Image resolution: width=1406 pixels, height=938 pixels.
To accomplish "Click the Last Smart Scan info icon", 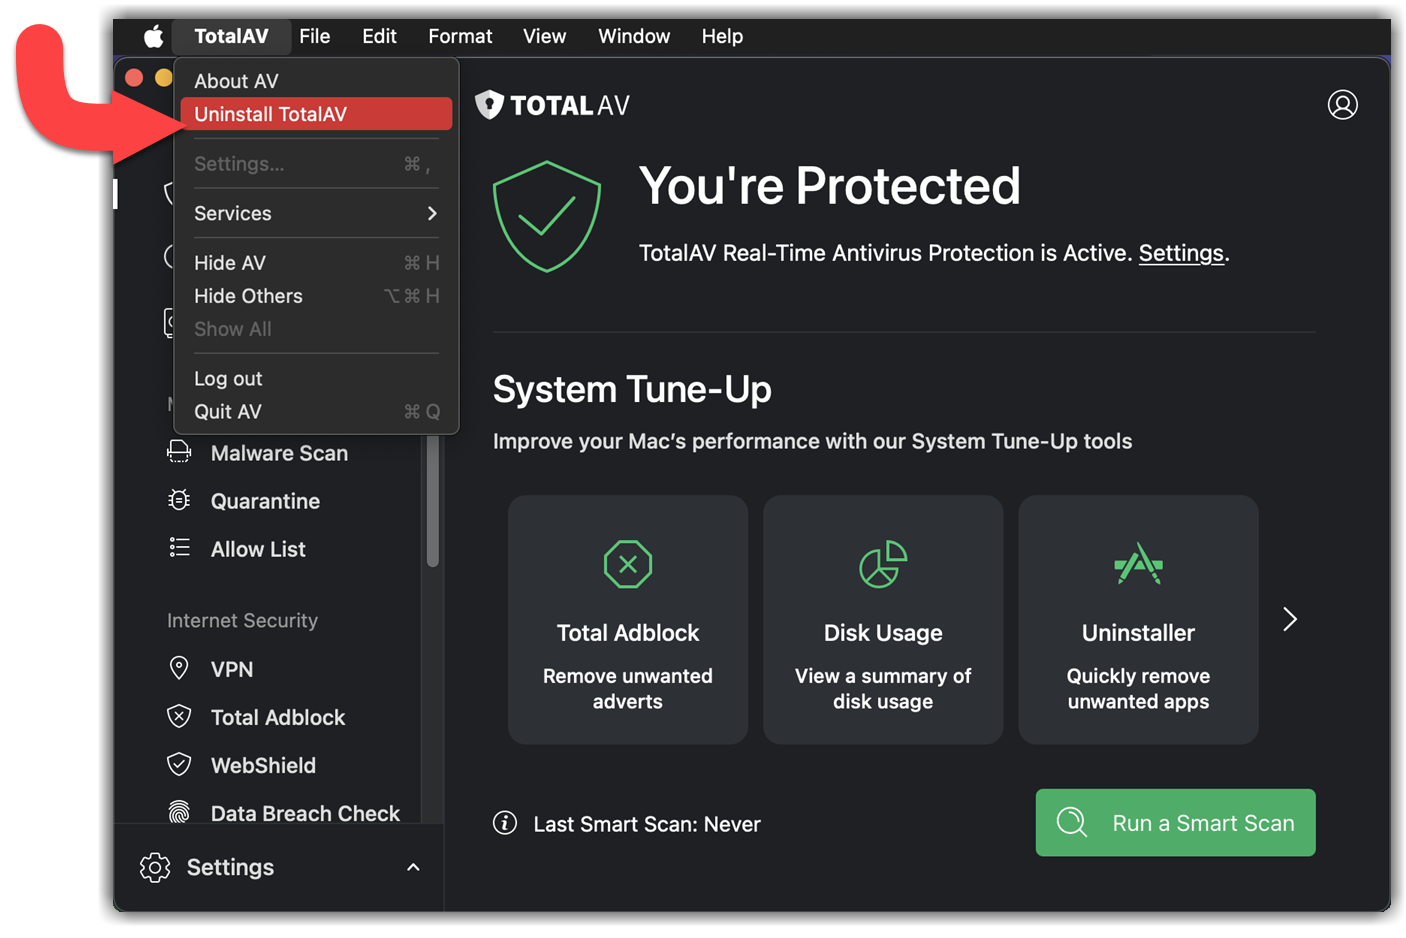I will (505, 823).
